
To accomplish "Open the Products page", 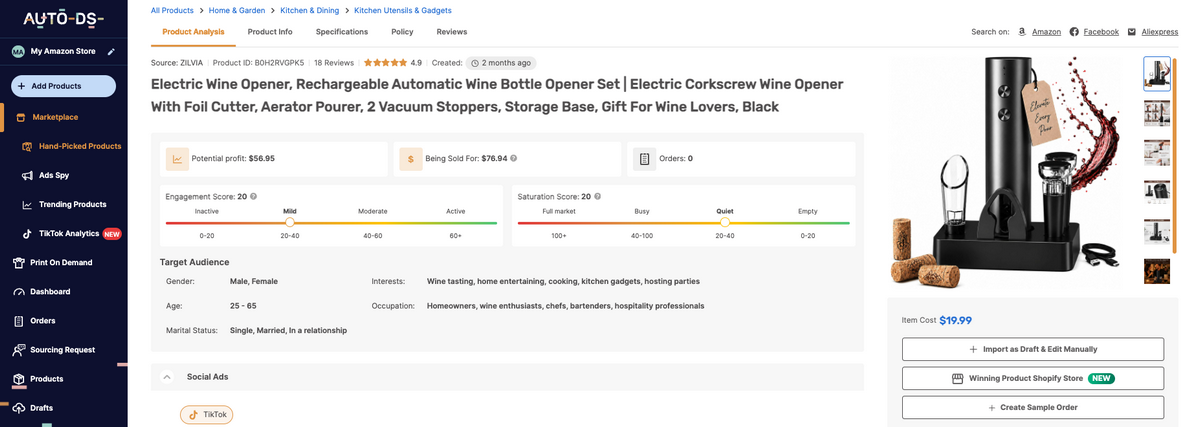I will coord(46,379).
